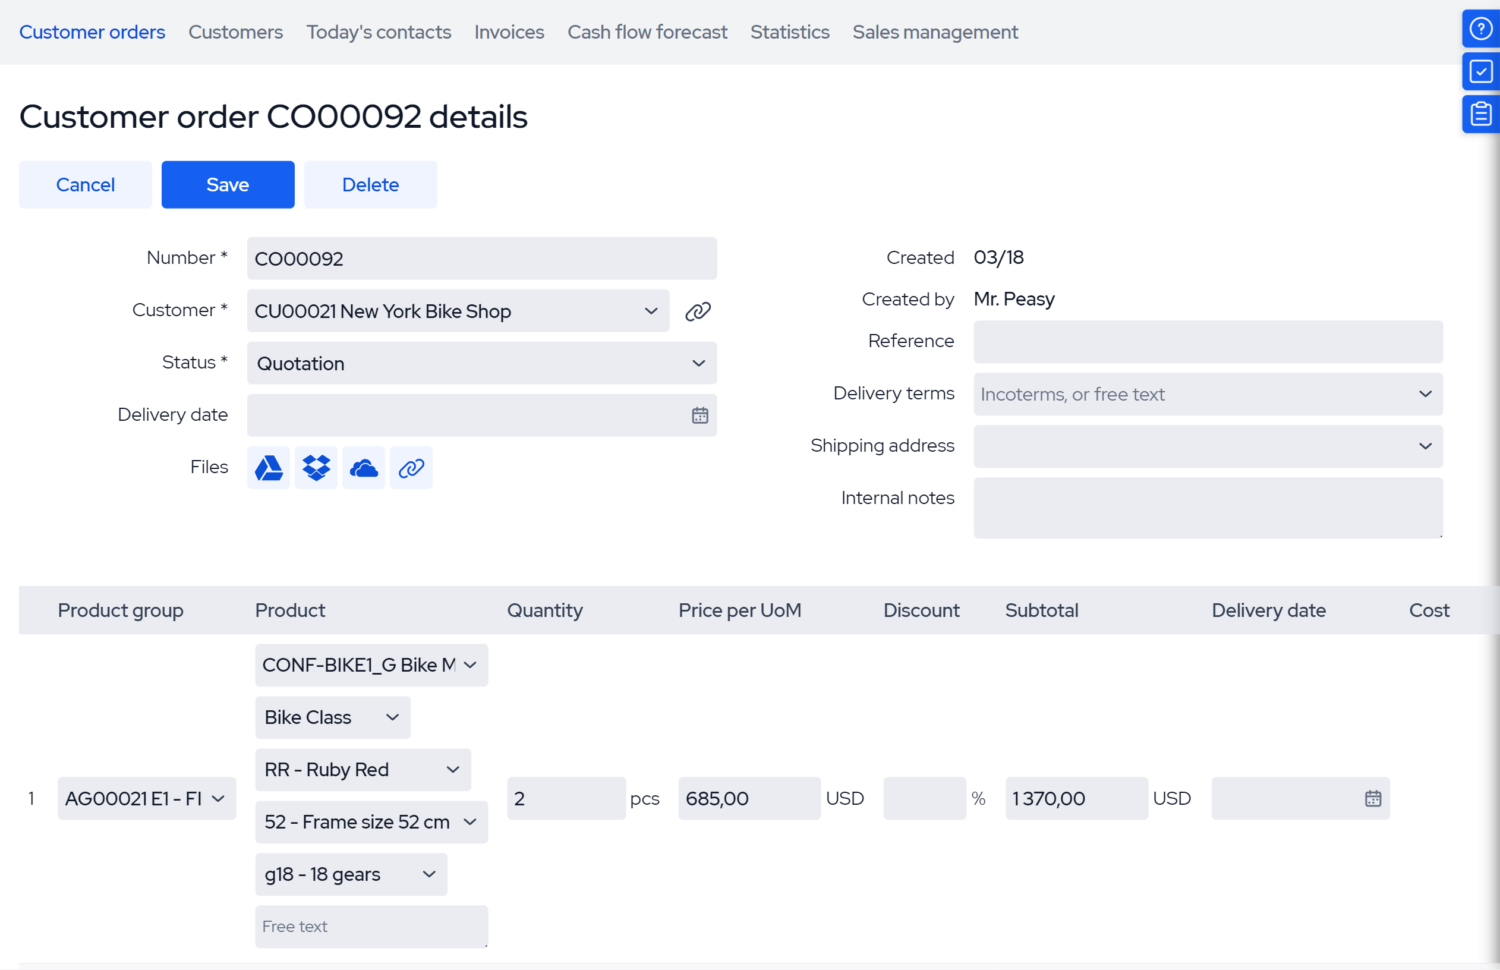Attach a file from Dropbox
This screenshot has width=1500, height=970.
[x=316, y=467]
